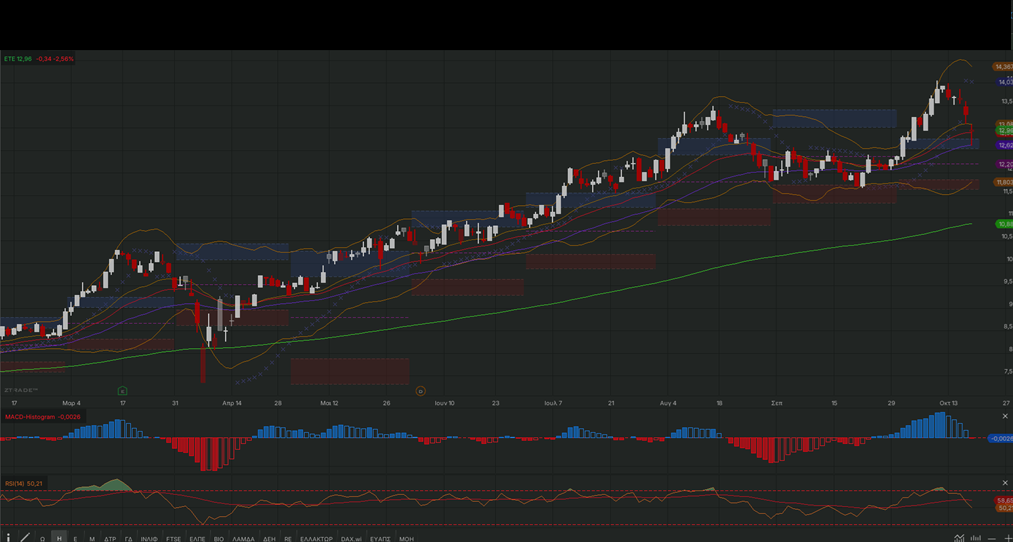Open the FTSE symbol shortcut
Image resolution: width=1013 pixels, height=542 pixels.
(x=173, y=539)
